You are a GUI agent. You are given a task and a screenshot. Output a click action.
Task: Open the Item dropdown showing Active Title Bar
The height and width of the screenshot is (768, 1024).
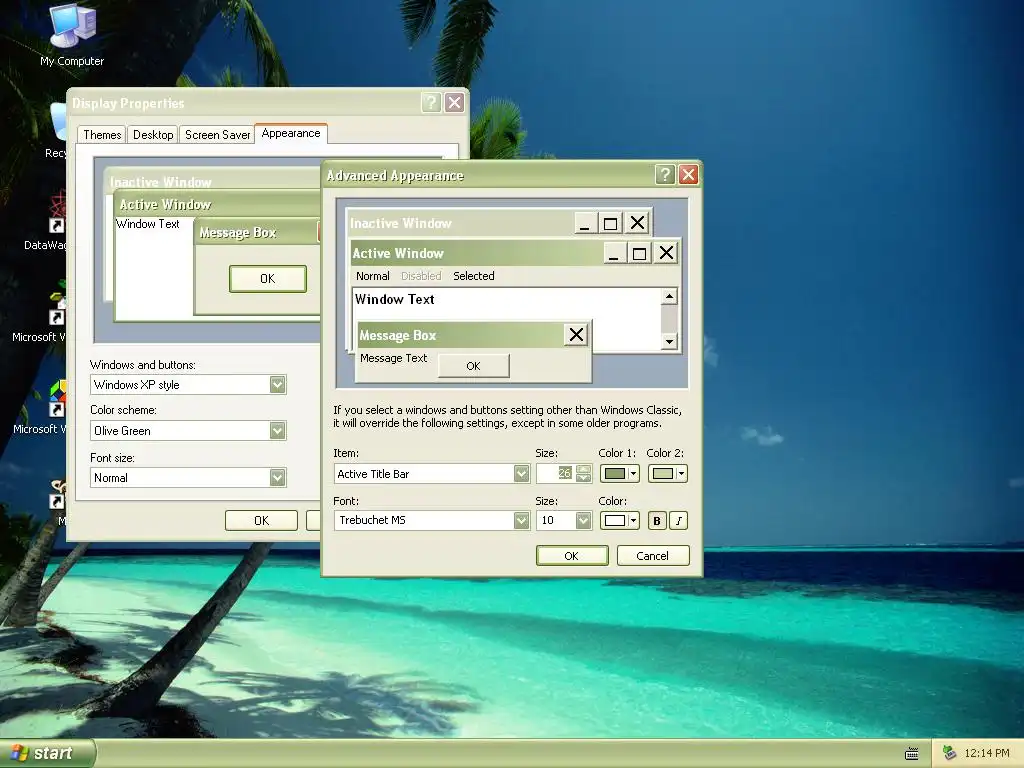(521, 473)
